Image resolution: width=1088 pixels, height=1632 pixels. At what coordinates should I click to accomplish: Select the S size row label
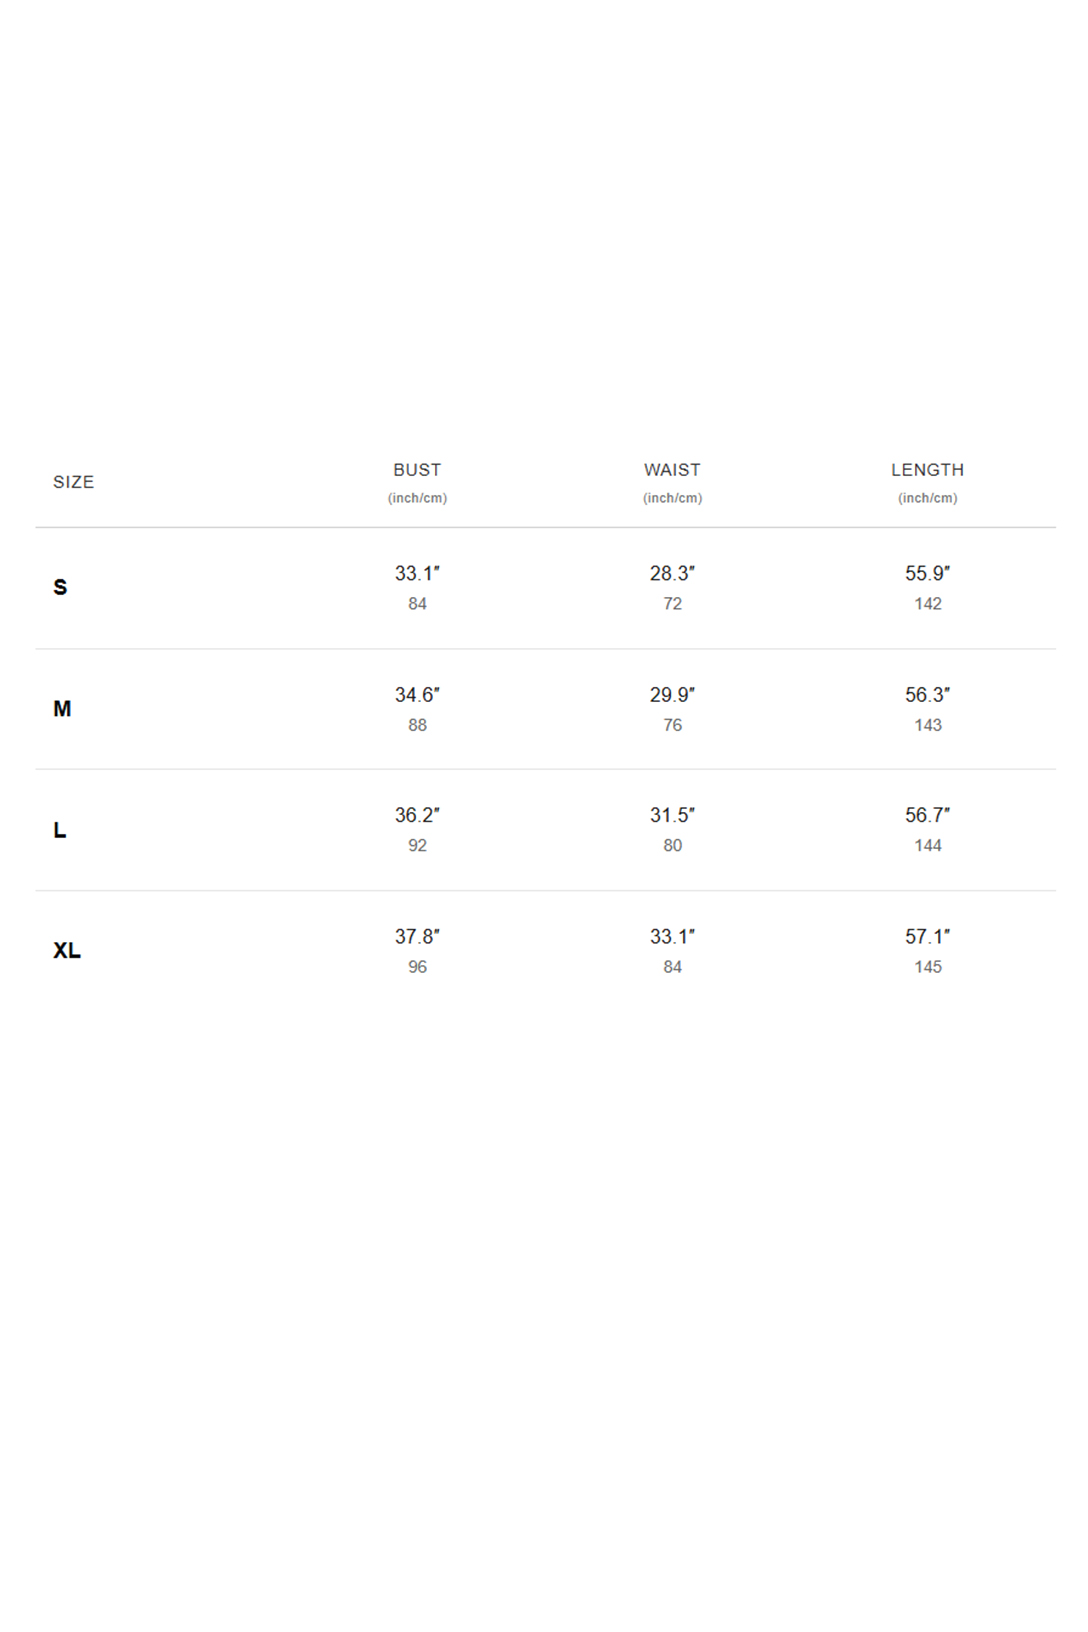[60, 587]
